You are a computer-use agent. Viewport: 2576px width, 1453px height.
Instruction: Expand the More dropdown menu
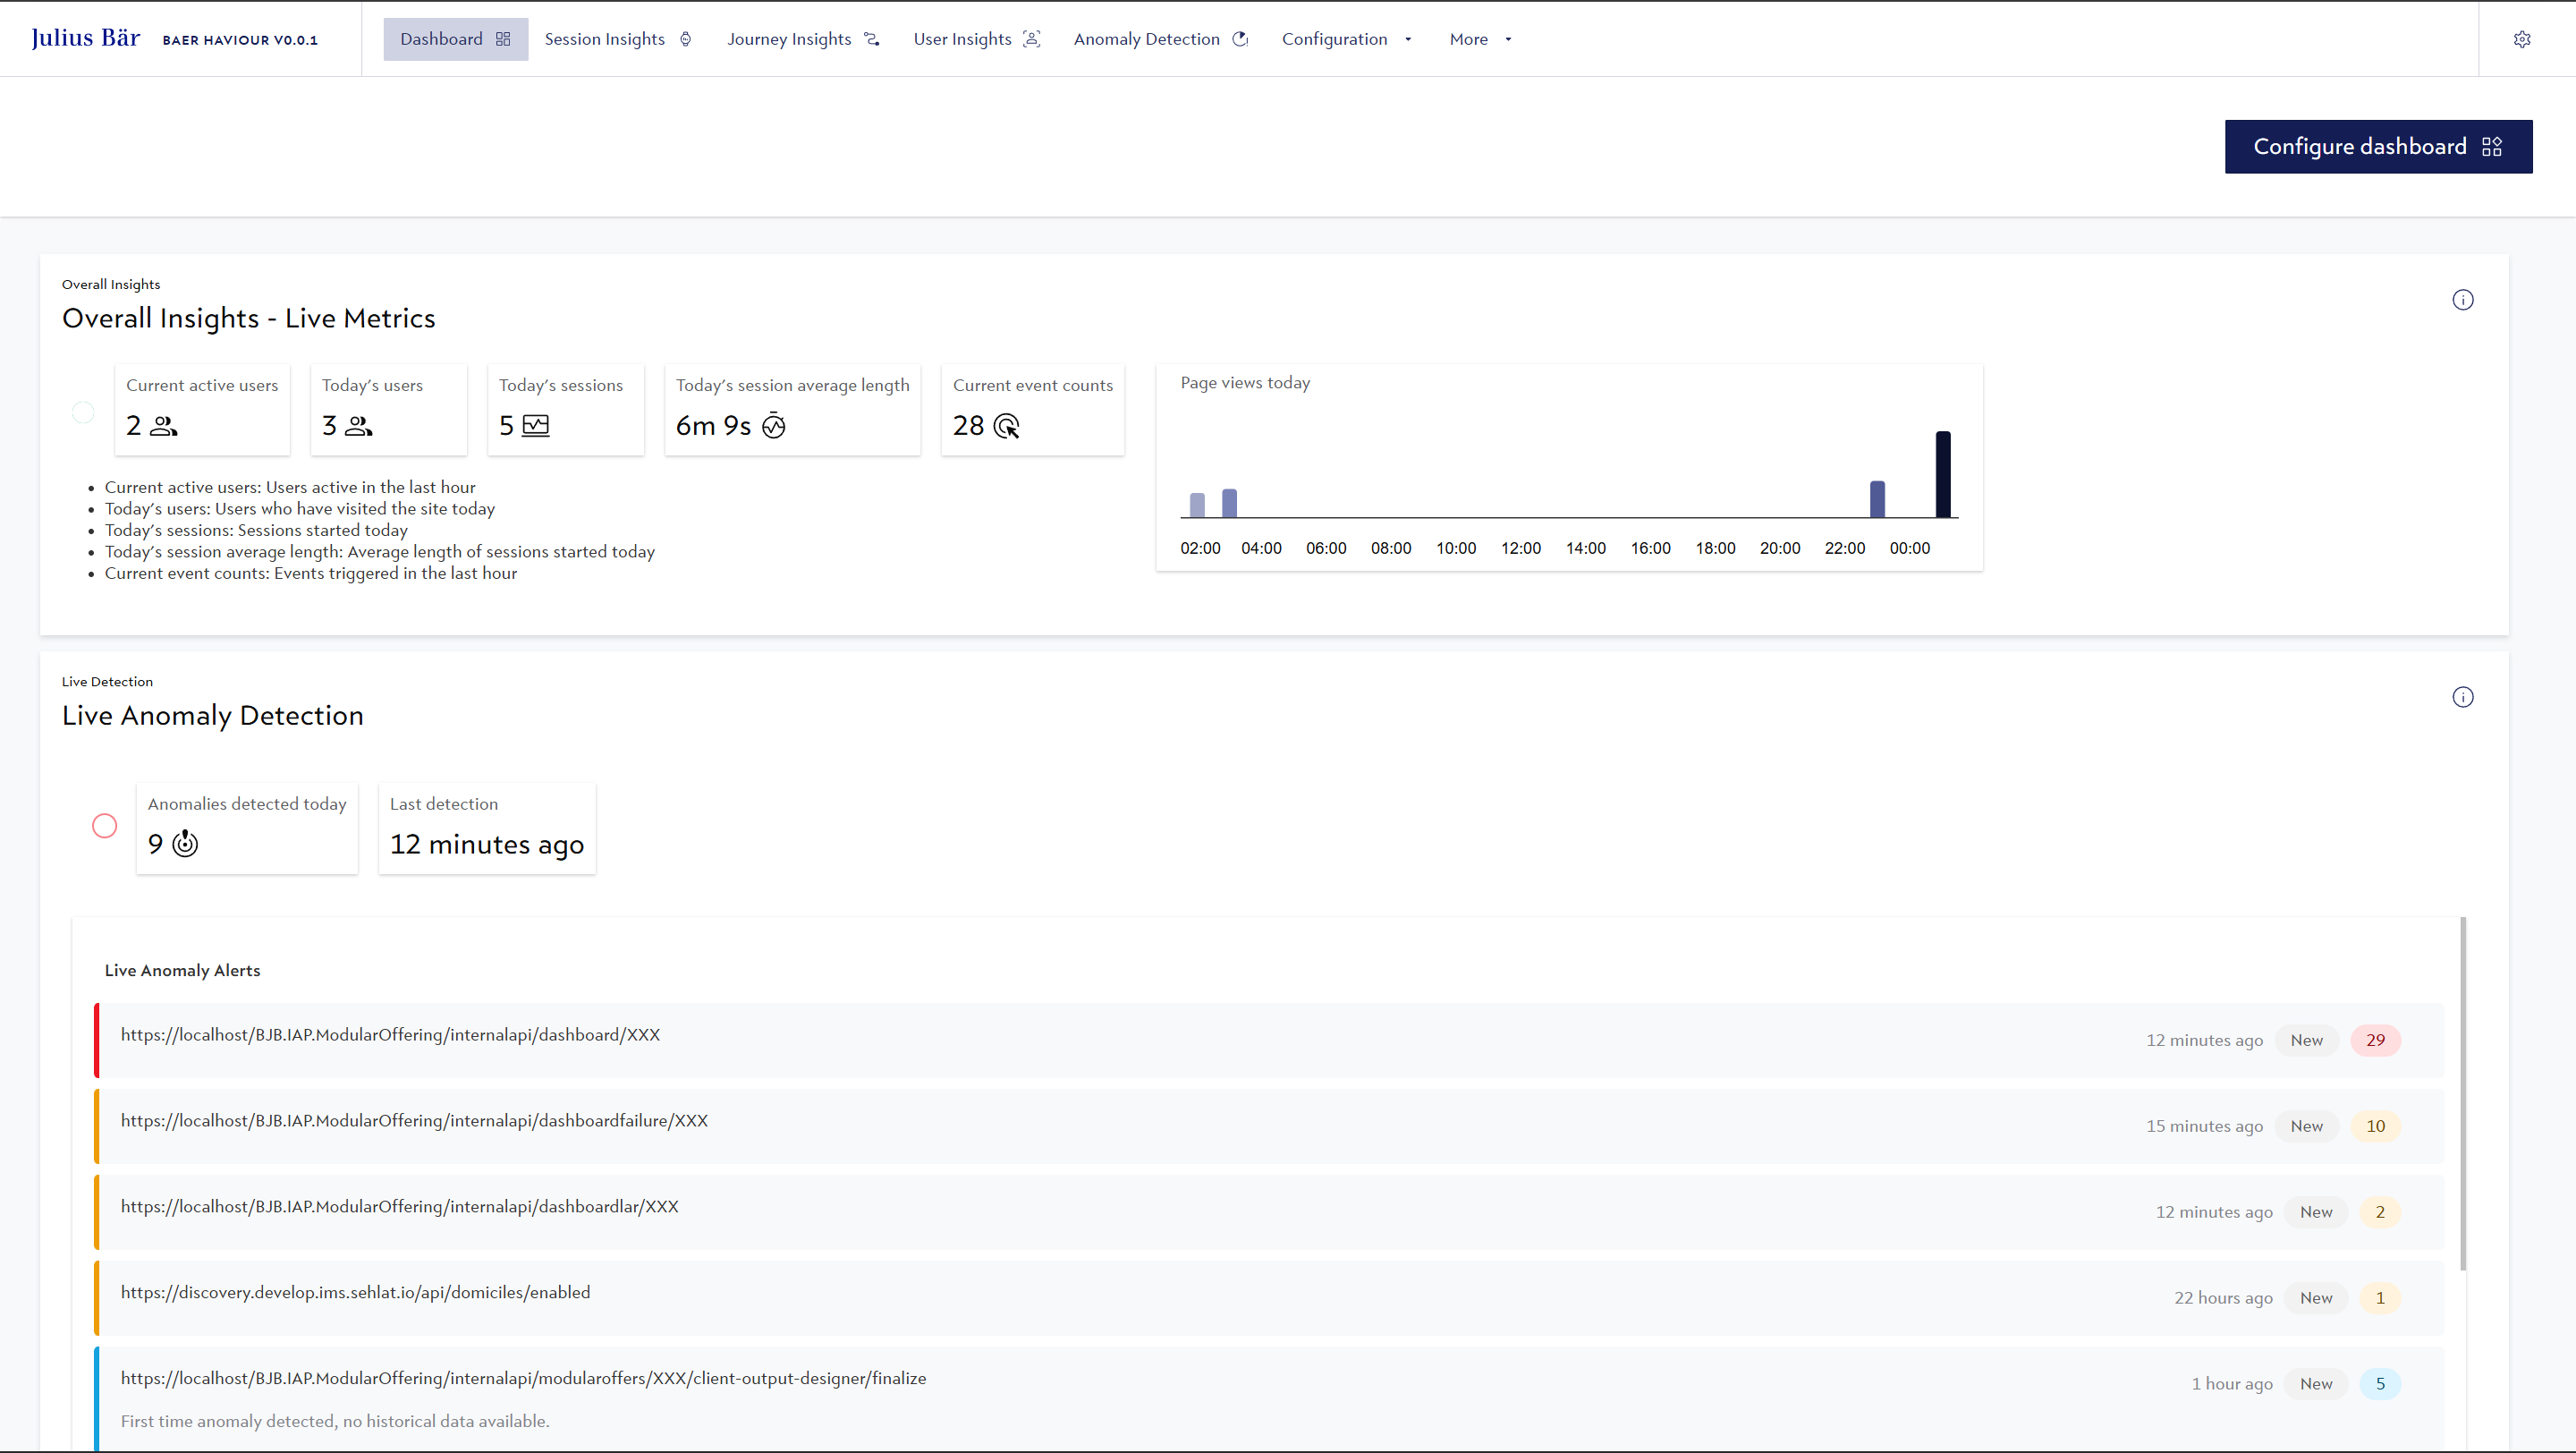pyautogui.click(x=1481, y=39)
